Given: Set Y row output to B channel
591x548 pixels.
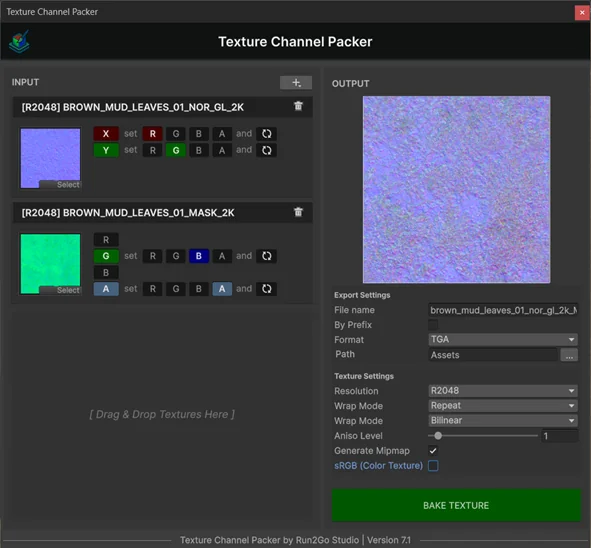Looking at the screenshot, I should point(199,150).
